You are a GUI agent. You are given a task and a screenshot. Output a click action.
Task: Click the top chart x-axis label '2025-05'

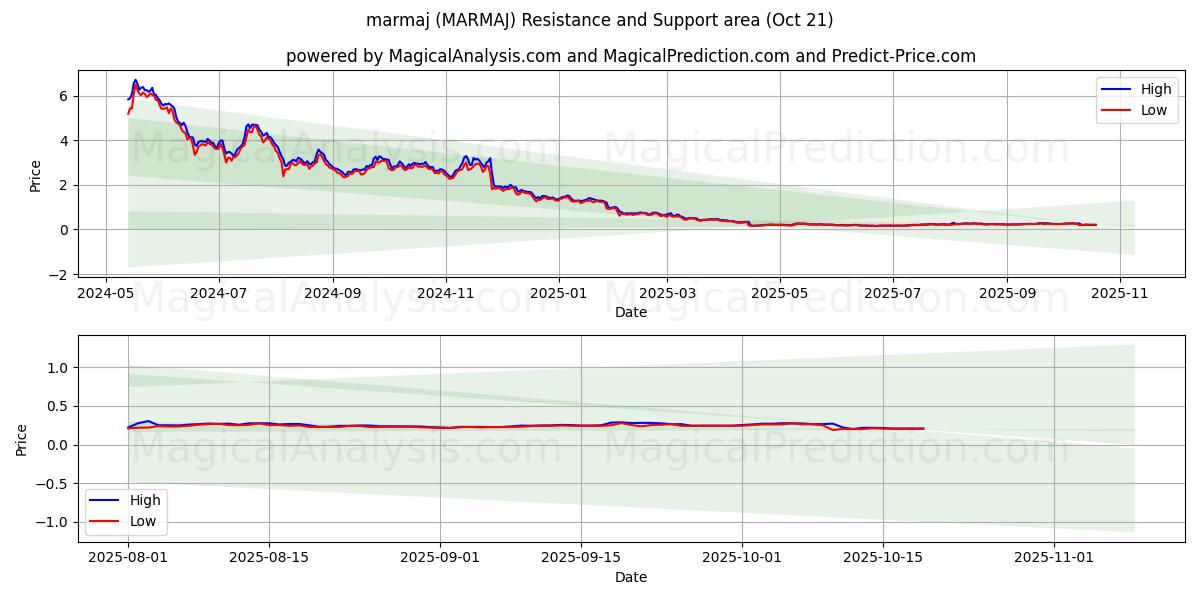[x=780, y=294]
